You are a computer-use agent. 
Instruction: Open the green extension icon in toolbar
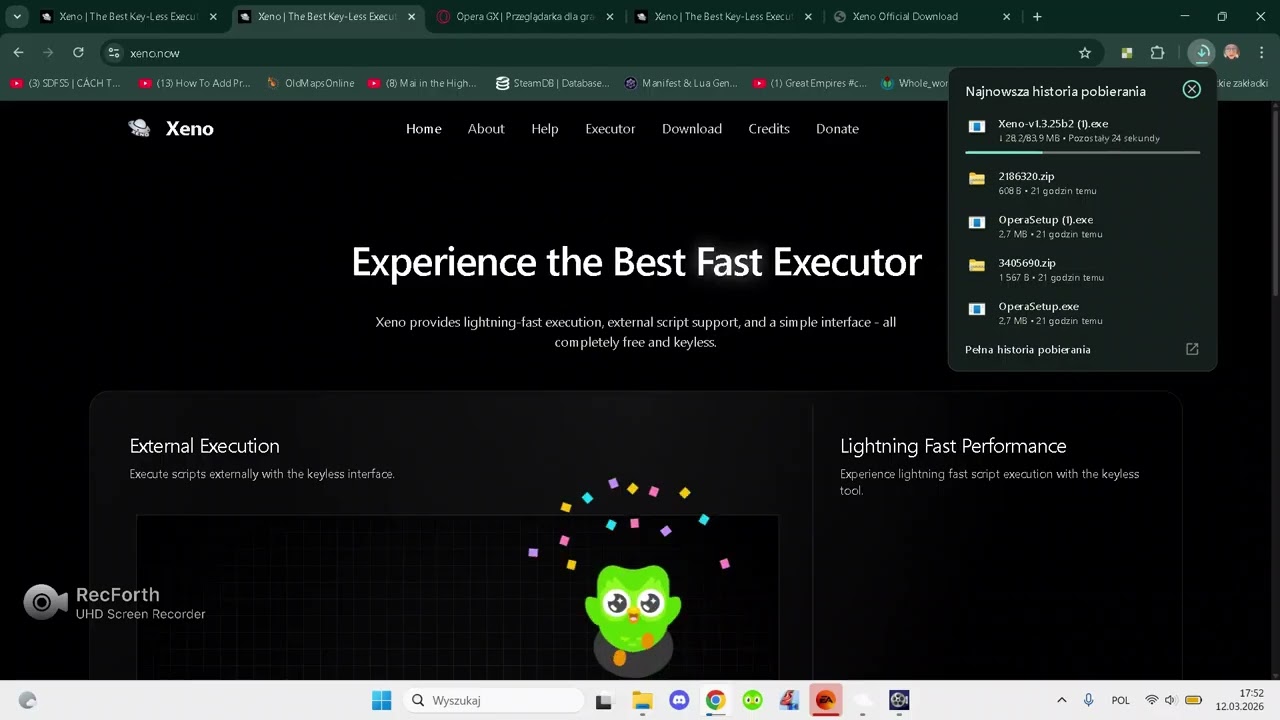pyautogui.click(x=1127, y=53)
